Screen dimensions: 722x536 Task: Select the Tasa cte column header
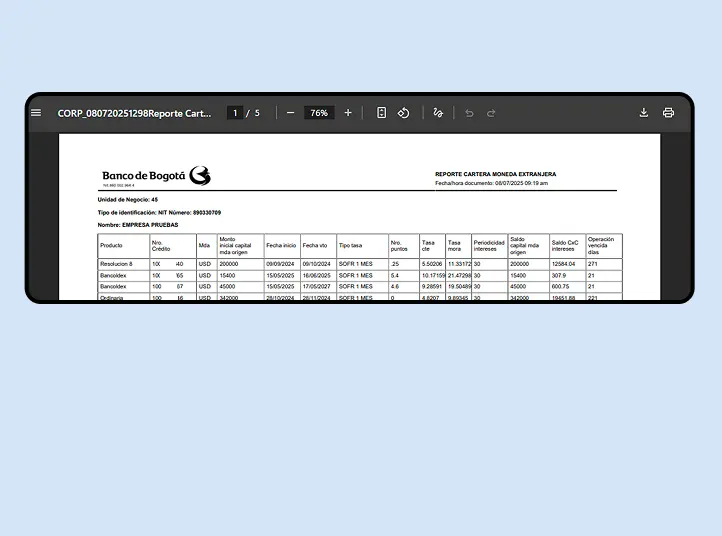pos(432,246)
